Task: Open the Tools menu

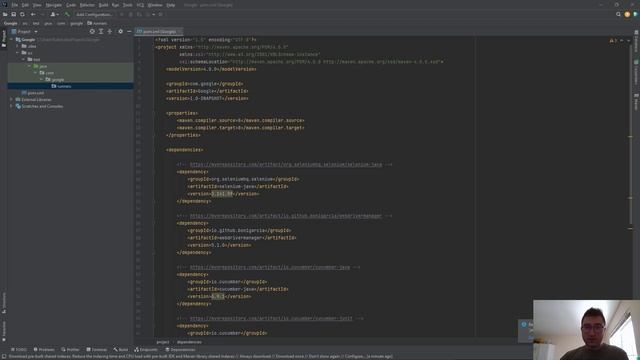Action: point(128,5)
